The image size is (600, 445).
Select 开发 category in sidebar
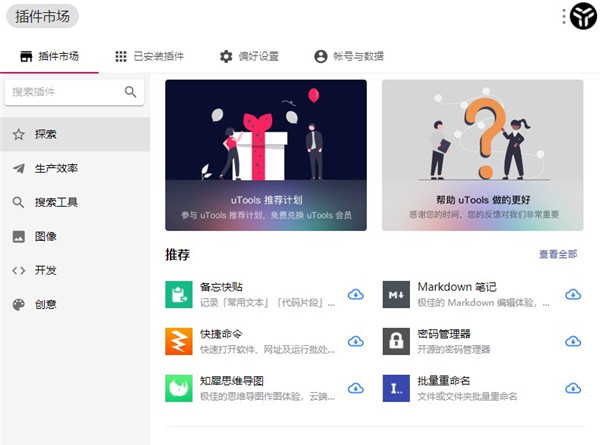75,271
